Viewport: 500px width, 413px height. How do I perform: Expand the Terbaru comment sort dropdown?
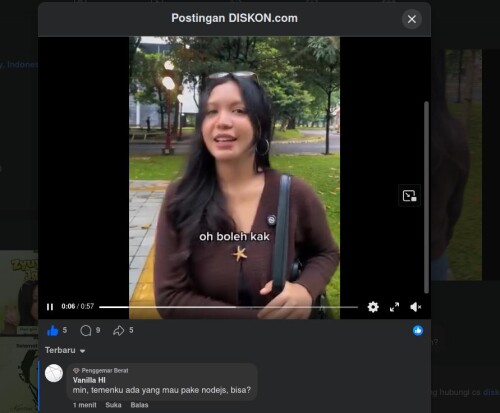65,350
